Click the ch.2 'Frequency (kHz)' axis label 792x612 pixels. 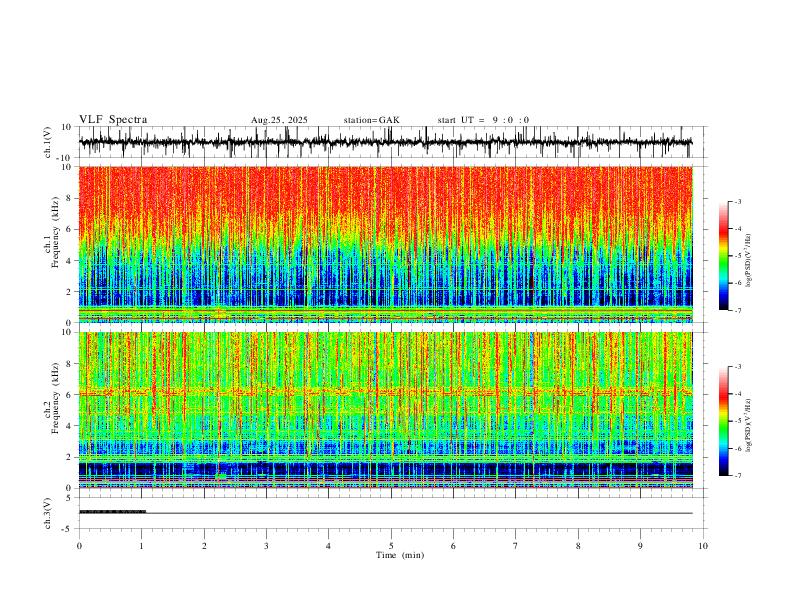coord(55,398)
